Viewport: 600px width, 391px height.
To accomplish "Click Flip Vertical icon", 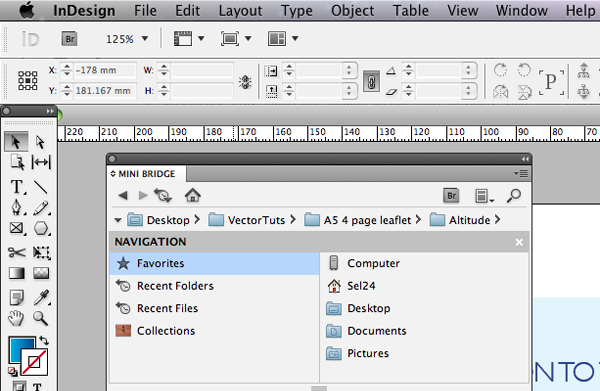I will (x=525, y=92).
